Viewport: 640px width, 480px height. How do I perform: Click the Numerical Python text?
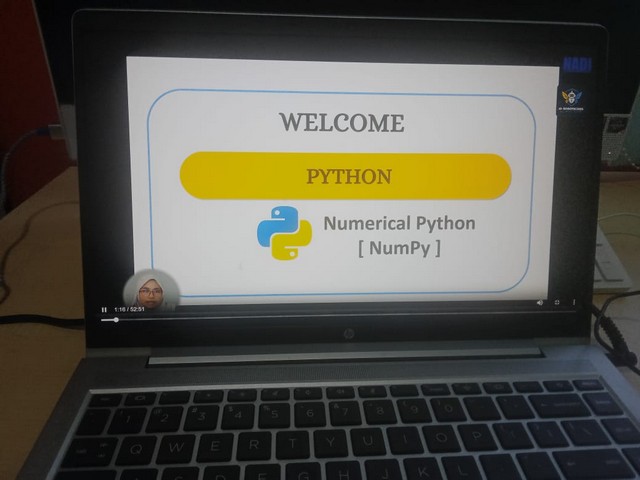tap(399, 224)
